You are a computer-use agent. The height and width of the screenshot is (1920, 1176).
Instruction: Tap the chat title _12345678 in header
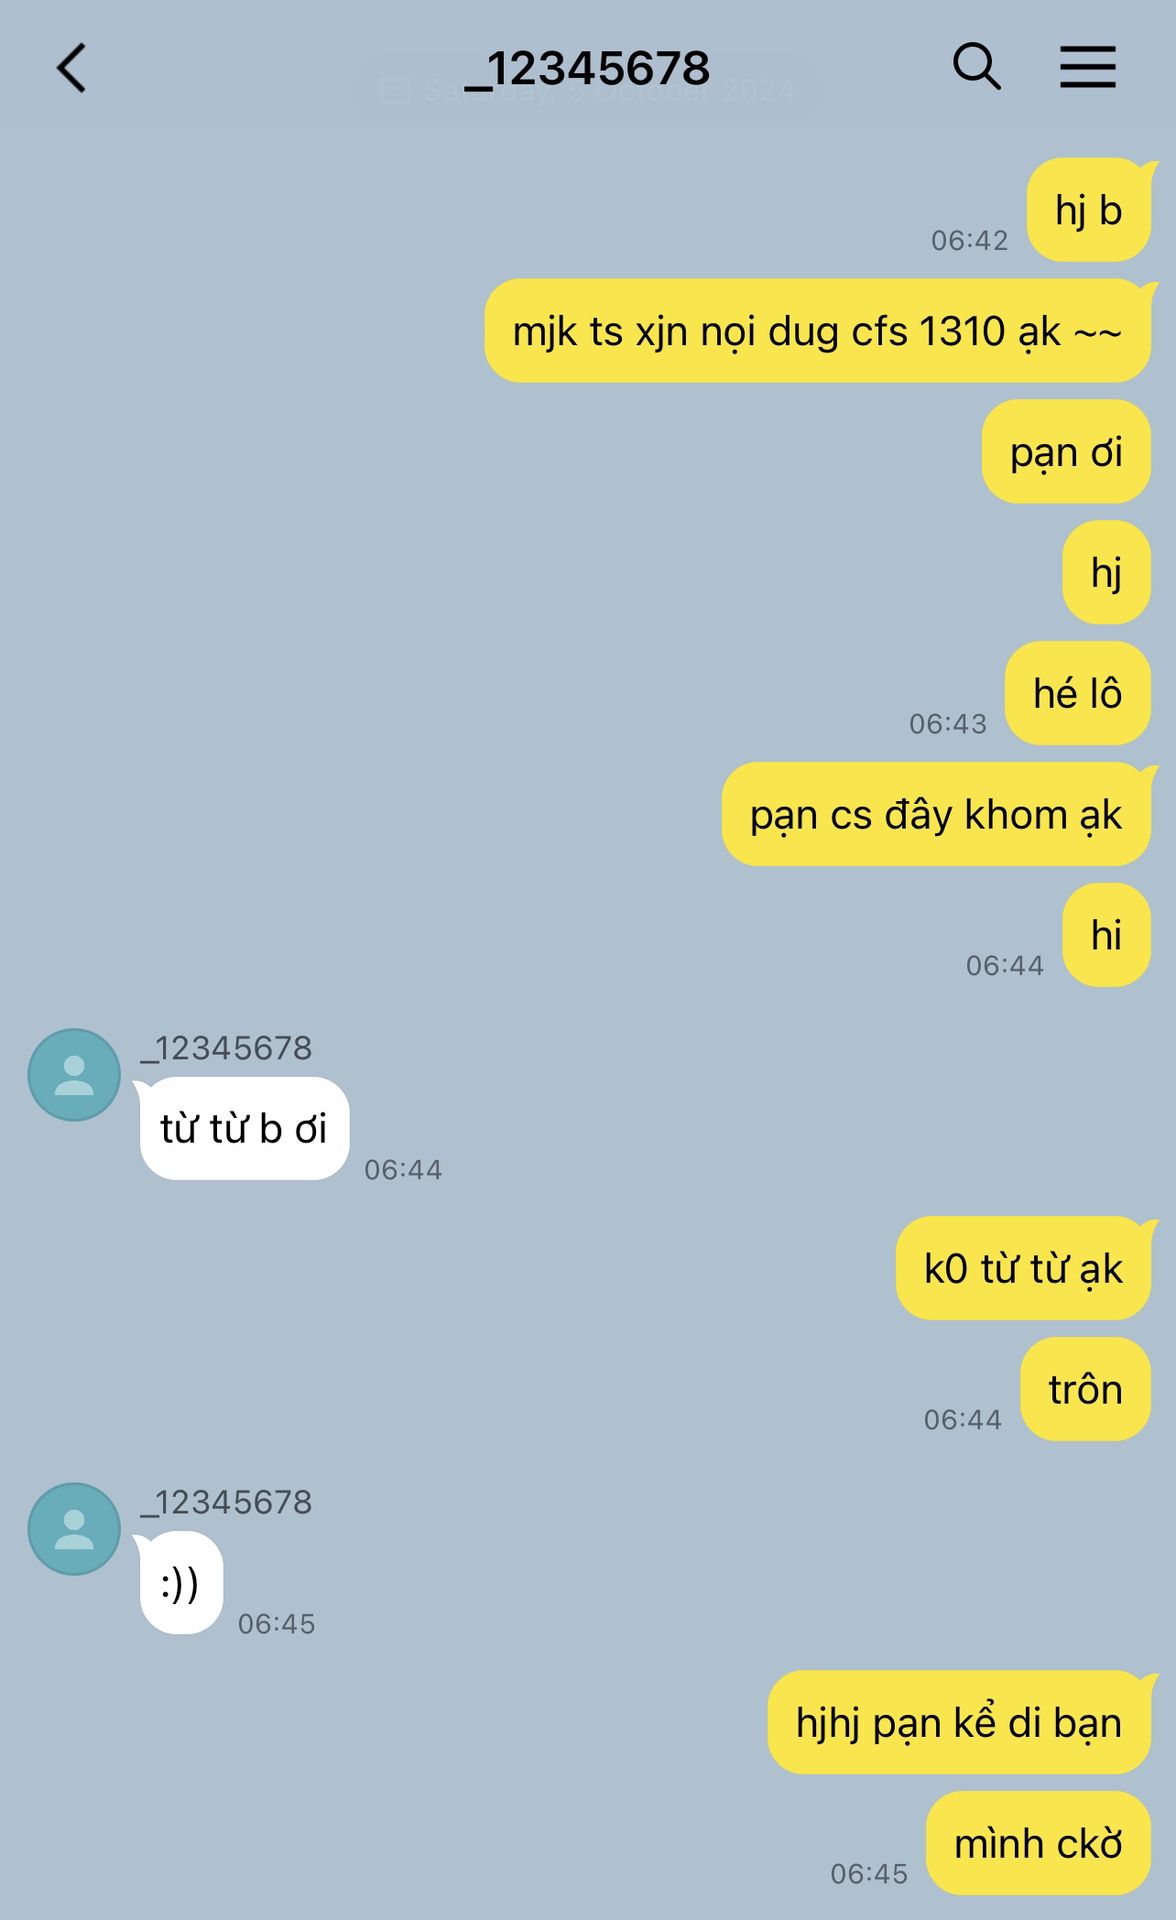click(x=588, y=69)
